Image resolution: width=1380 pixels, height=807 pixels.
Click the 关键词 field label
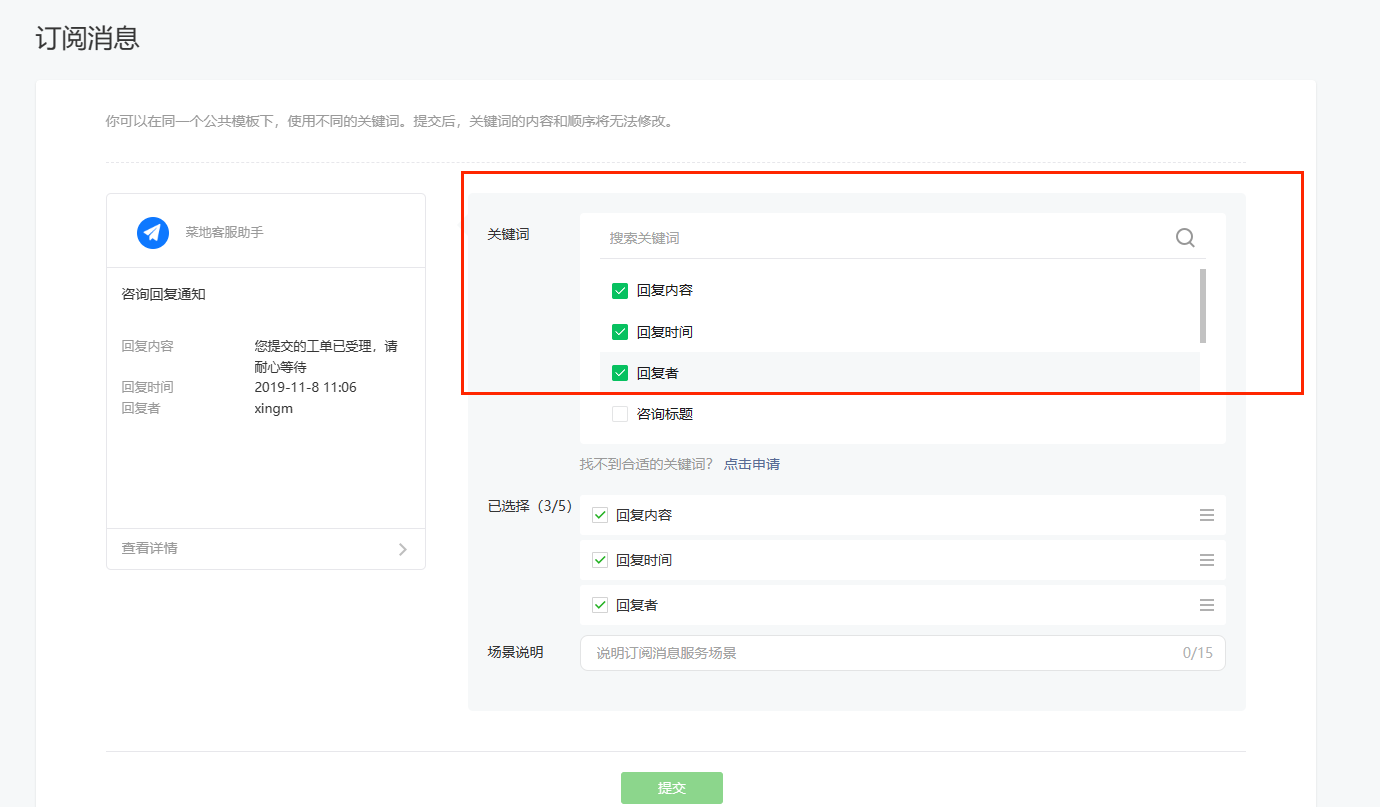508,234
